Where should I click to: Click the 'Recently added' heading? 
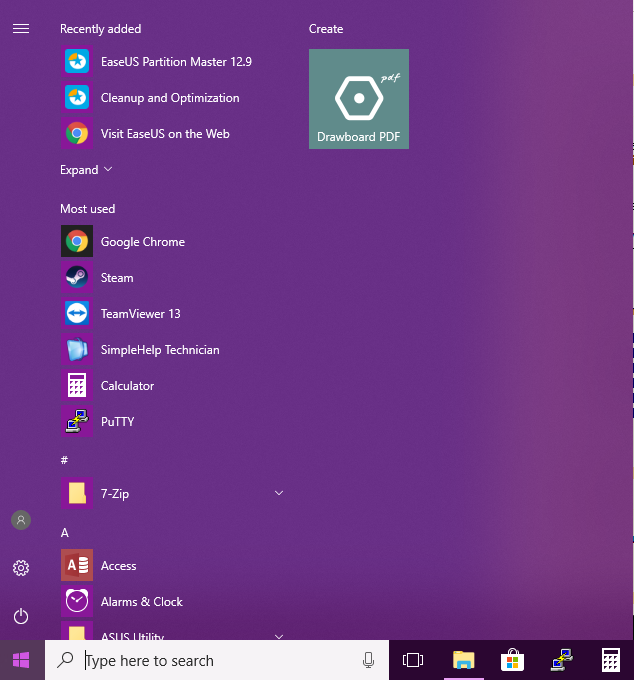coord(100,29)
